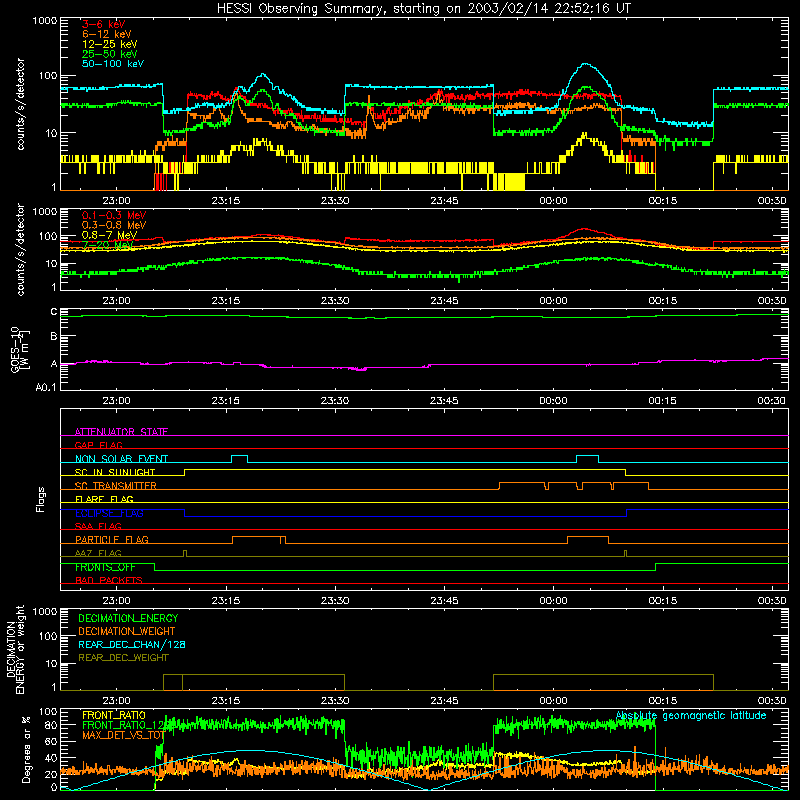Pick the BAD_PACKETS flag label

(109, 580)
